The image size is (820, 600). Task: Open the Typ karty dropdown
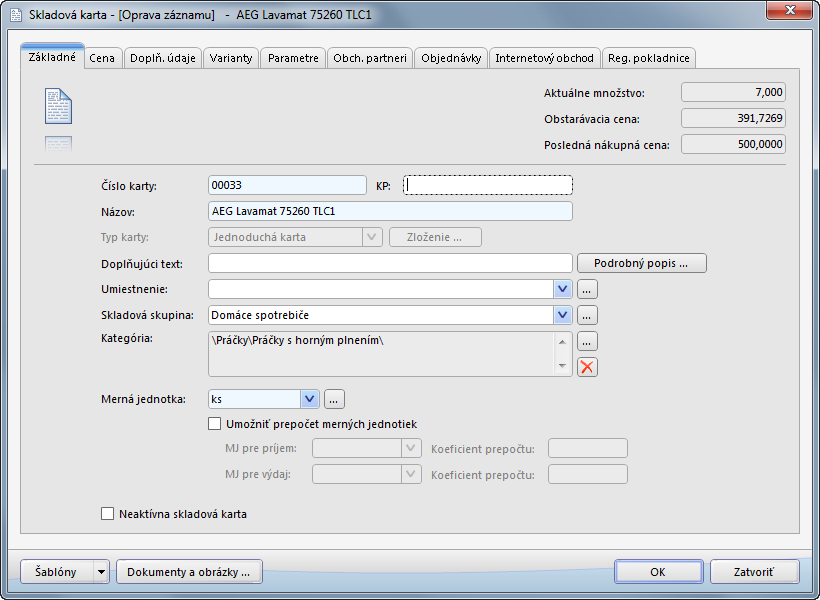click(x=372, y=237)
